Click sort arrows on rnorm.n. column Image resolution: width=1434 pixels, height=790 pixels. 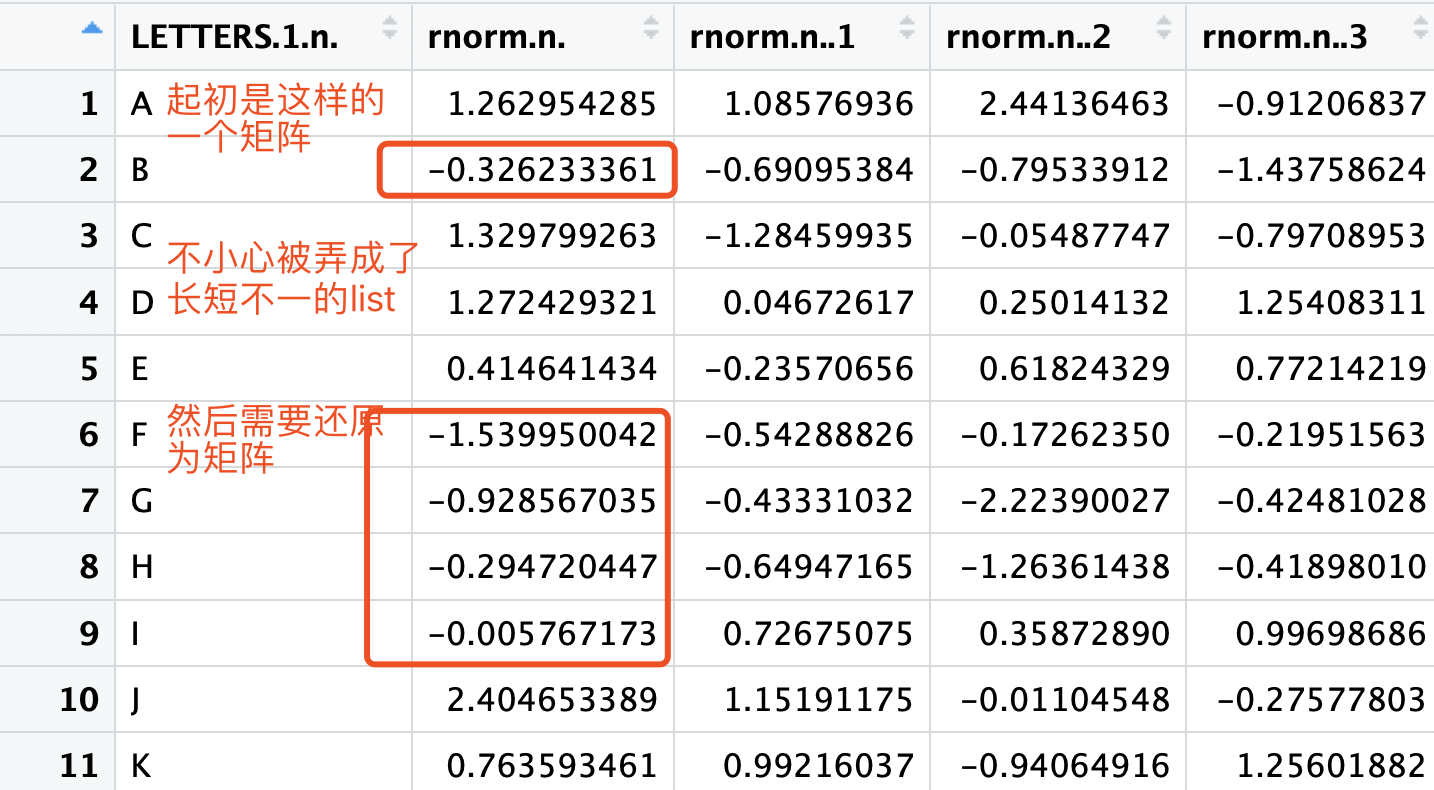pyautogui.click(x=651, y=28)
